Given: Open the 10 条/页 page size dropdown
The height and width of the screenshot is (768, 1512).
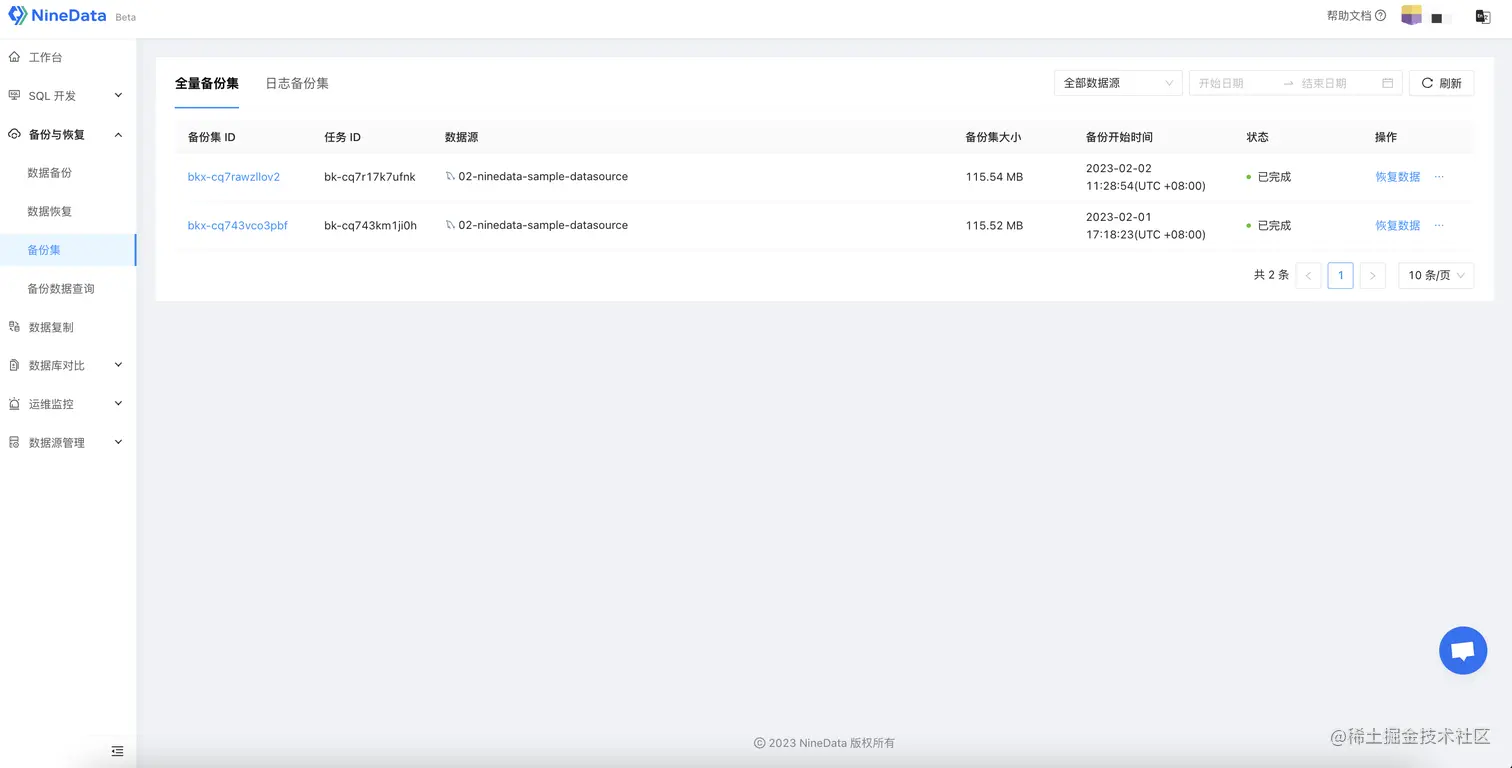Looking at the screenshot, I should tap(1436, 276).
